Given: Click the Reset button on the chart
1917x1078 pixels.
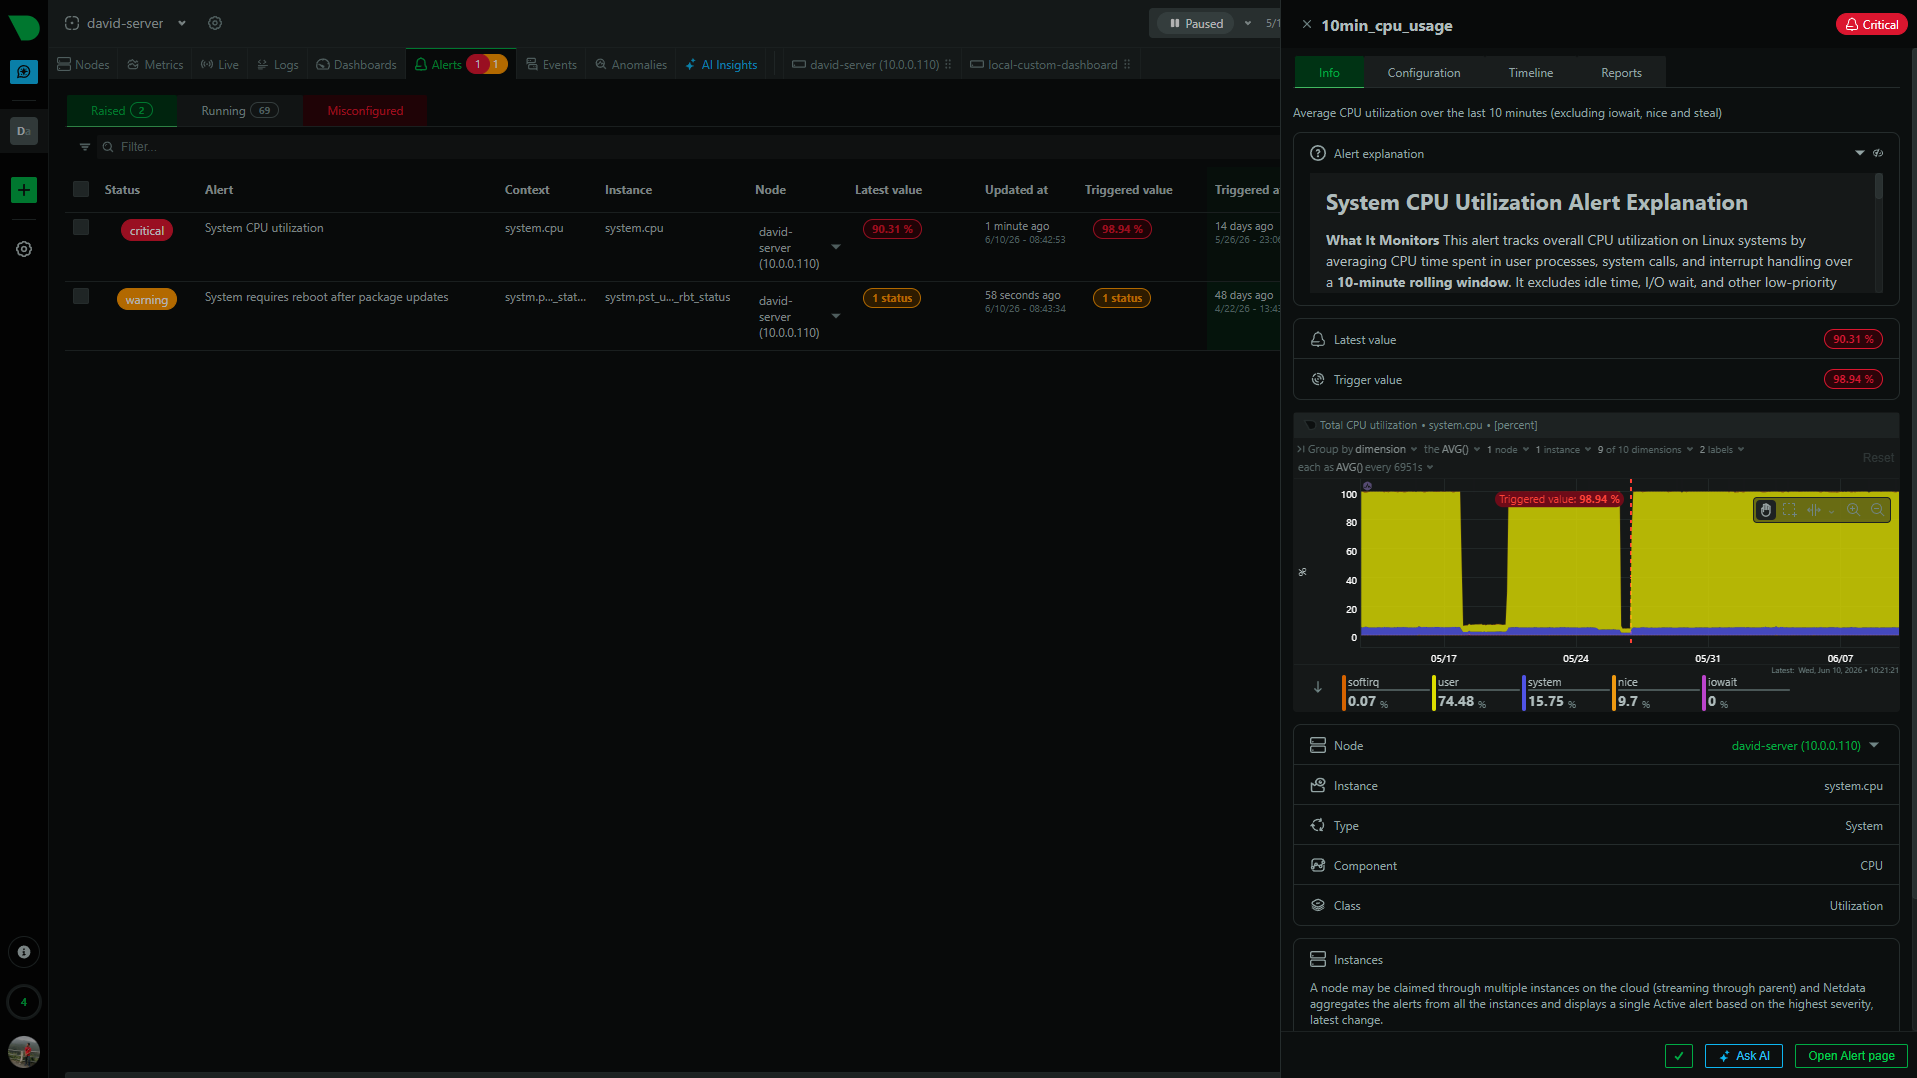Looking at the screenshot, I should tap(1877, 458).
